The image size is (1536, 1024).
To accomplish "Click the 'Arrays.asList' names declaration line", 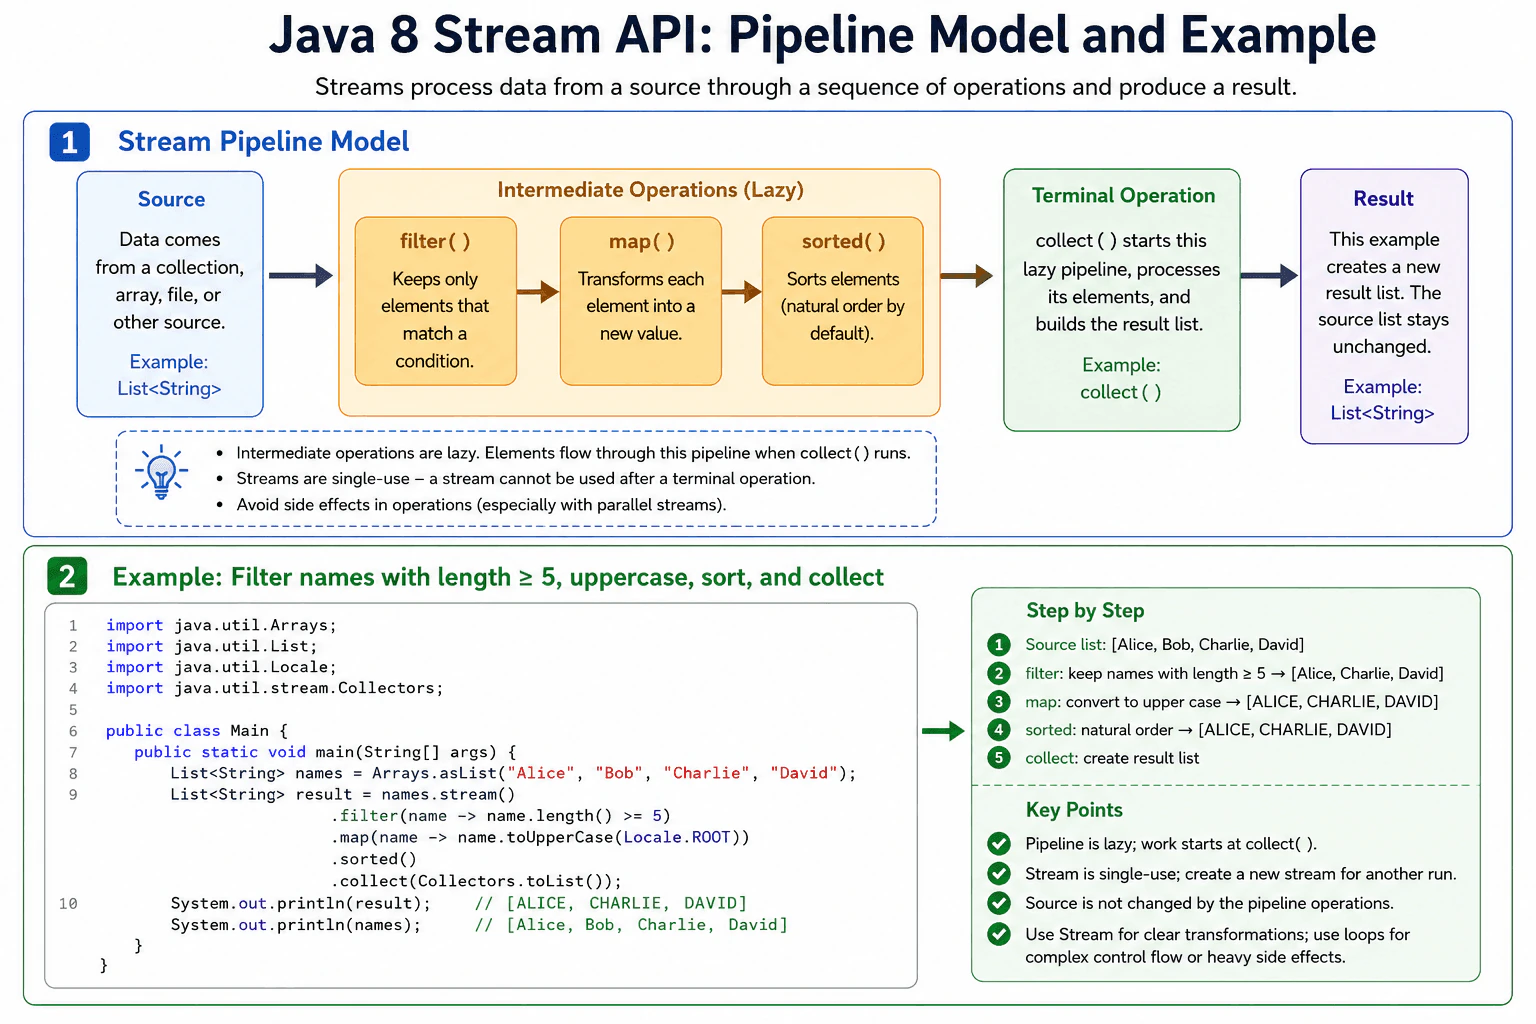I will [x=513, y=773].
